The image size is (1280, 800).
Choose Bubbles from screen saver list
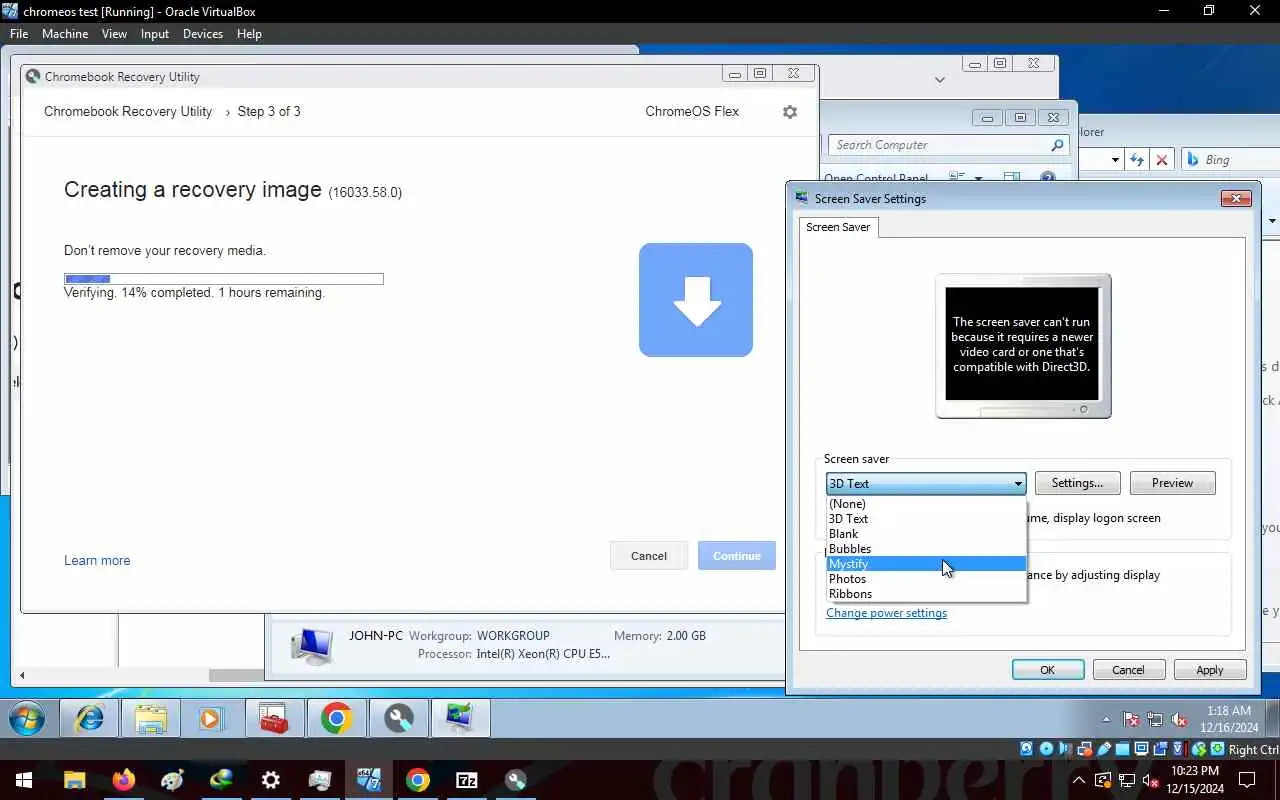(926, 549)
